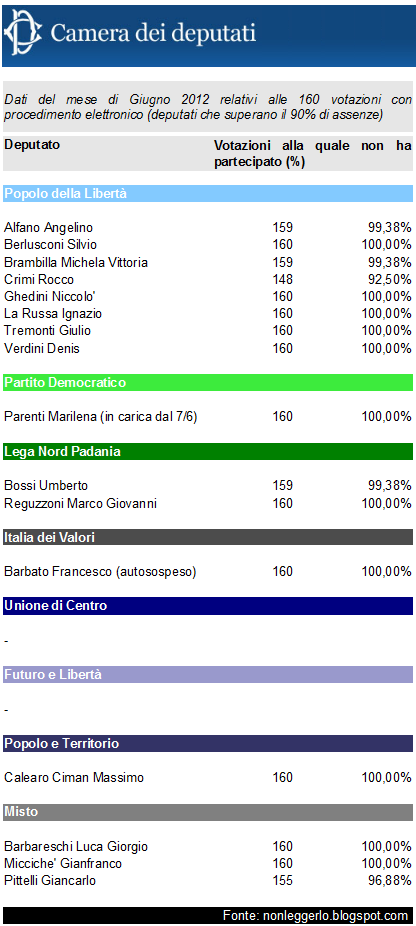Screen dimensions: 416x926
Task: Click the Misto section header
Action: (208, 812)
